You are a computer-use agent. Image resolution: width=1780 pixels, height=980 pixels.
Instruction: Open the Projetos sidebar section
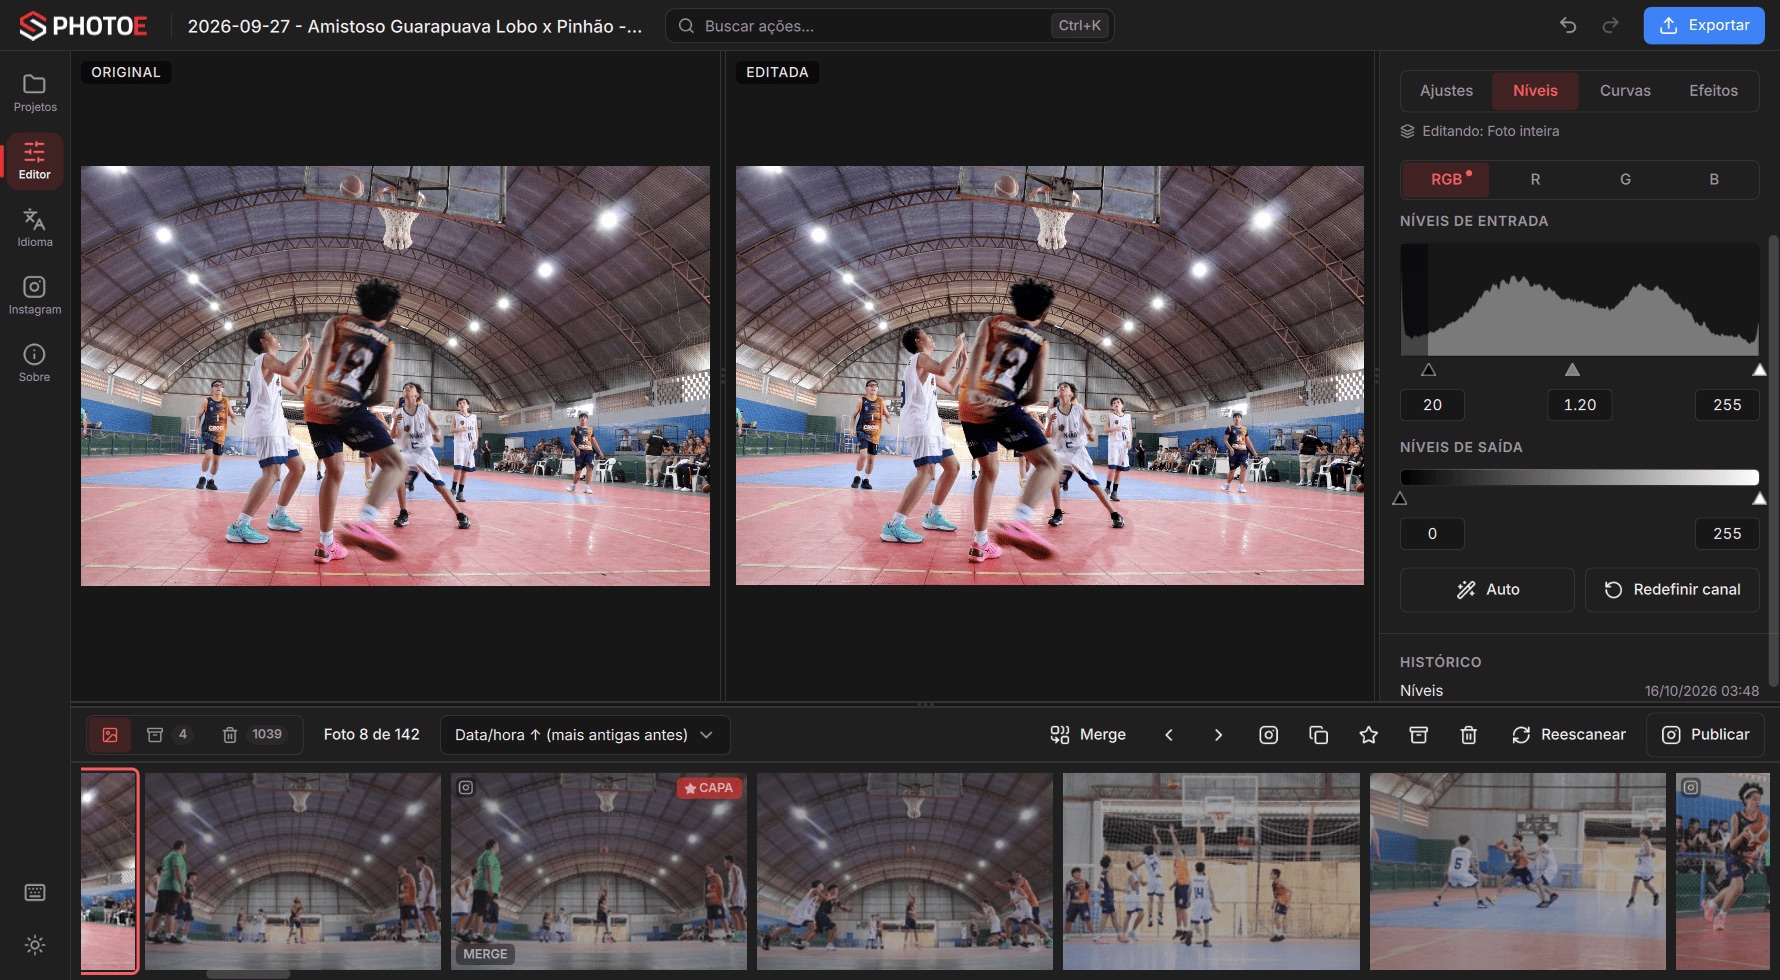(35, 93)
